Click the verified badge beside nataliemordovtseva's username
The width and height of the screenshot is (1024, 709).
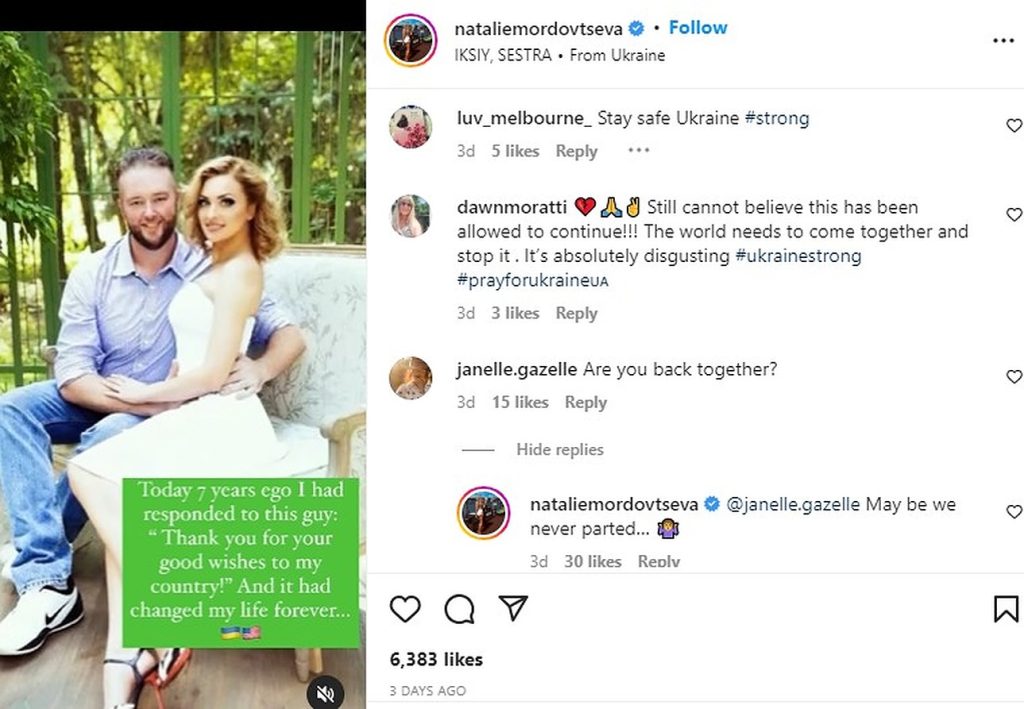coord(636,29)
